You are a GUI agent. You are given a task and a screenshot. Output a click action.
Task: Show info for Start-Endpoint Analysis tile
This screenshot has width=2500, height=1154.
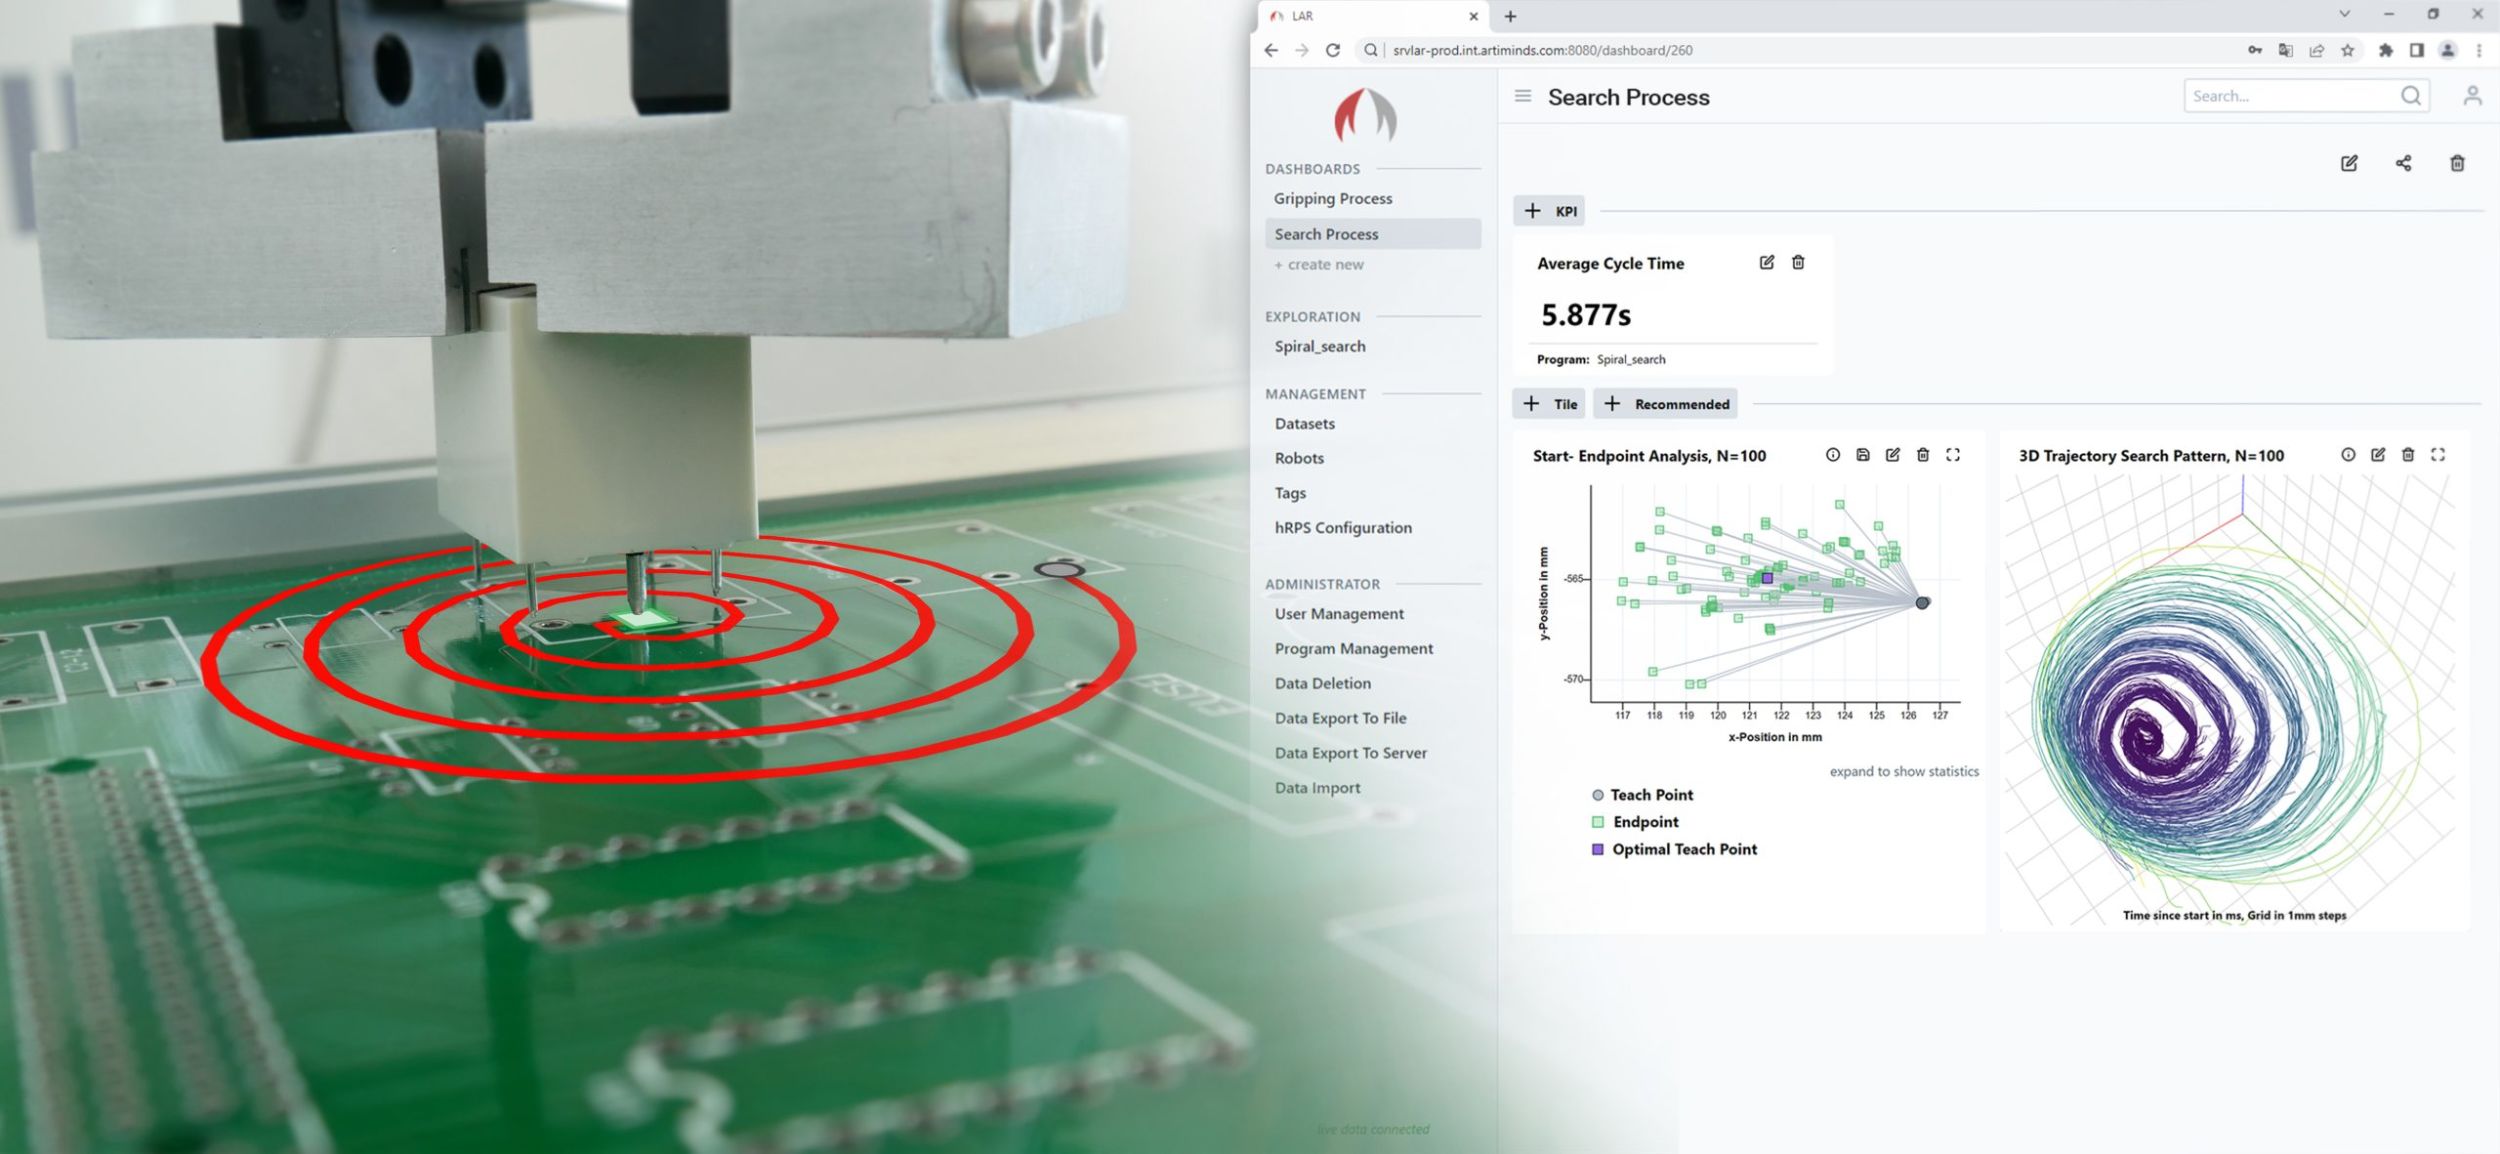point(1832,455)
